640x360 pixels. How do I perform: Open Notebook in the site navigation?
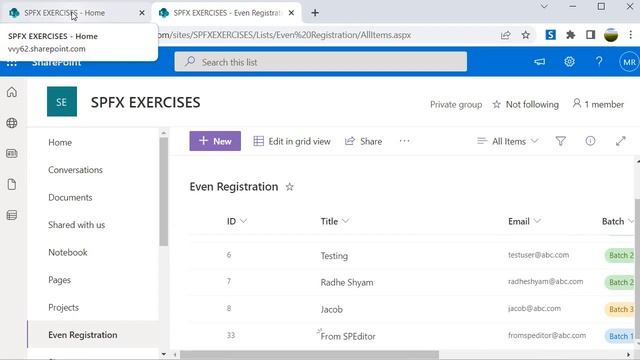point(68,252)
